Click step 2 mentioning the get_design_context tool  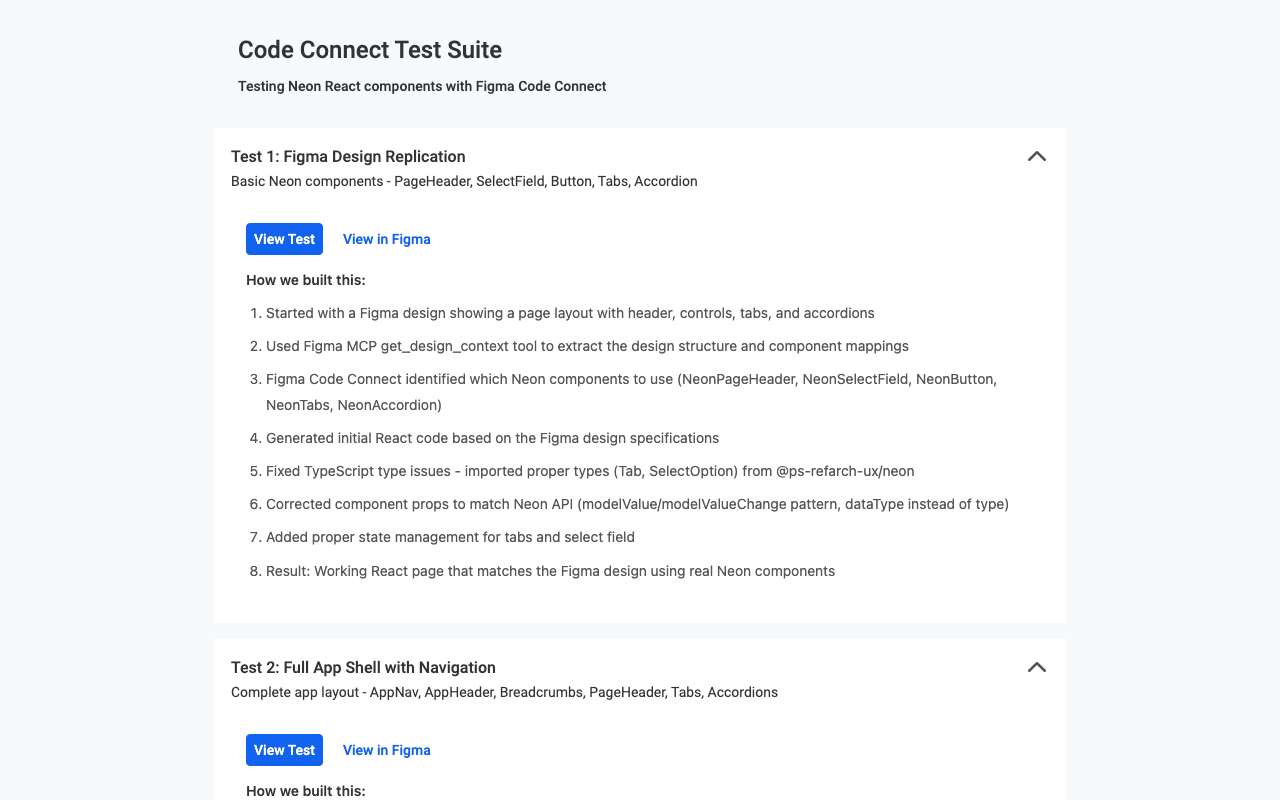[587, 346]
